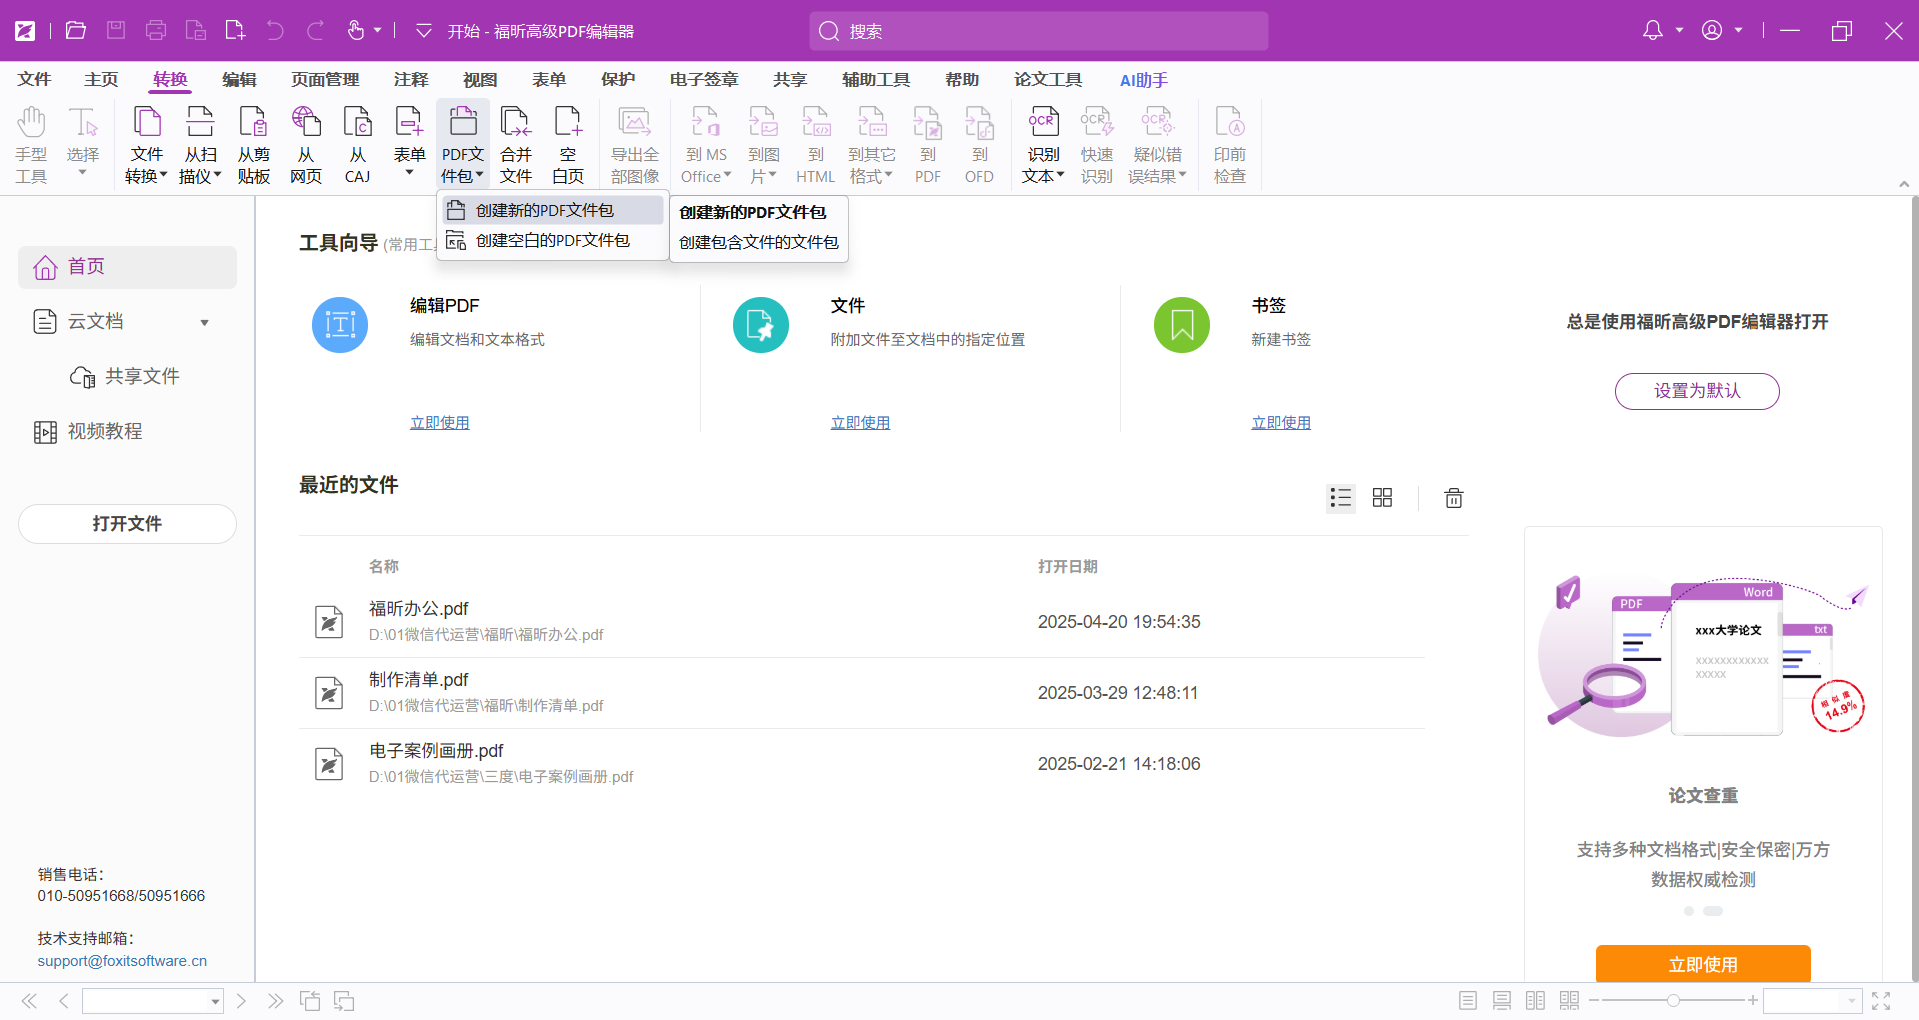Choose Create Blank PDF Portfolio (创建空白的PDF文件包)
1919x1020 pixels.
[552, 241]
